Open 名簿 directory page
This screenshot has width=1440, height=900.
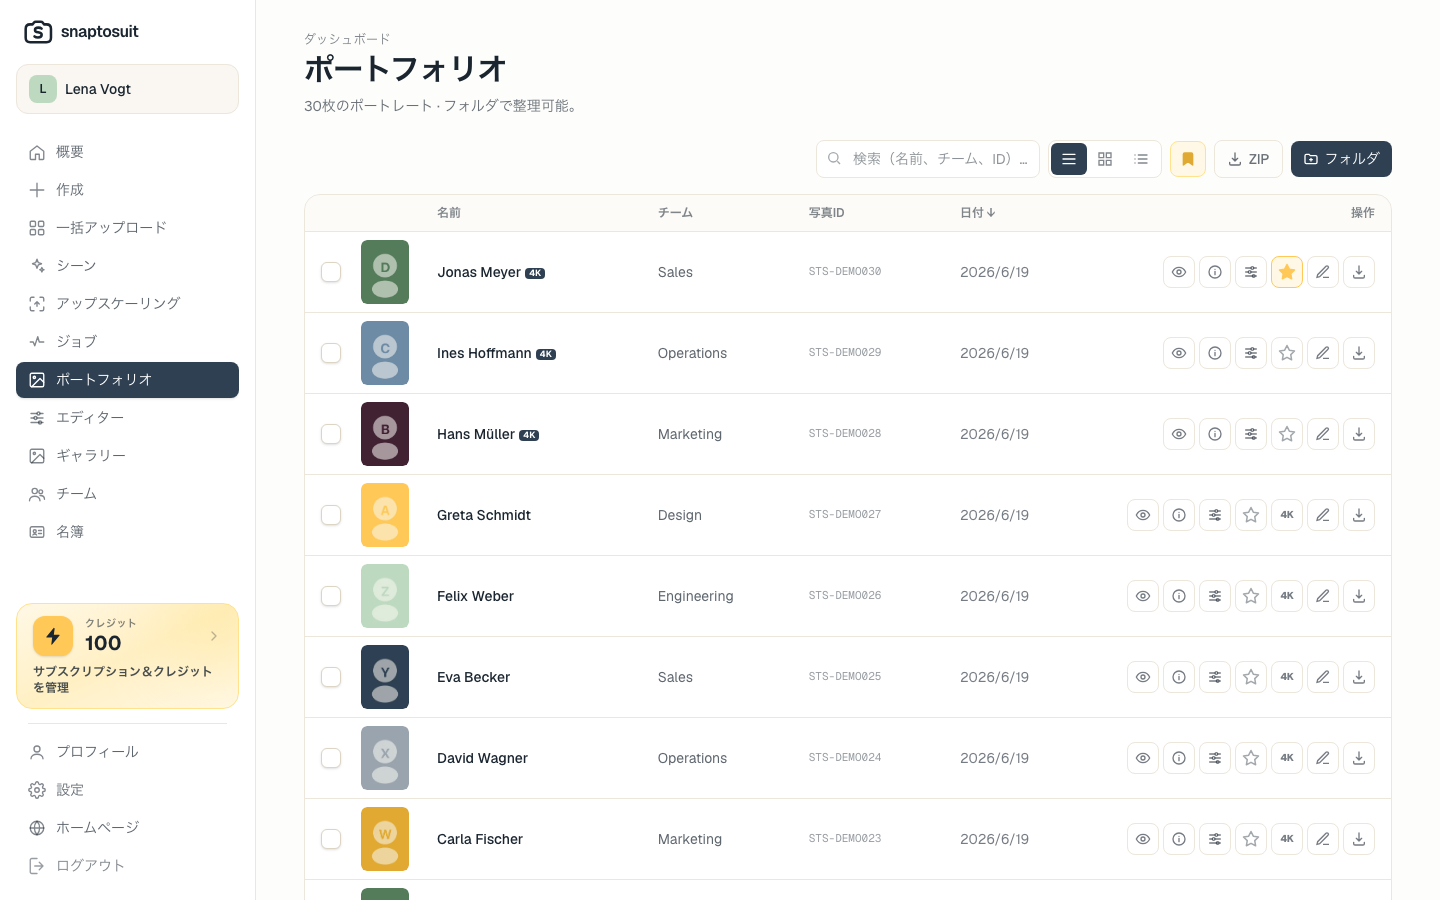tap(127, 532)
